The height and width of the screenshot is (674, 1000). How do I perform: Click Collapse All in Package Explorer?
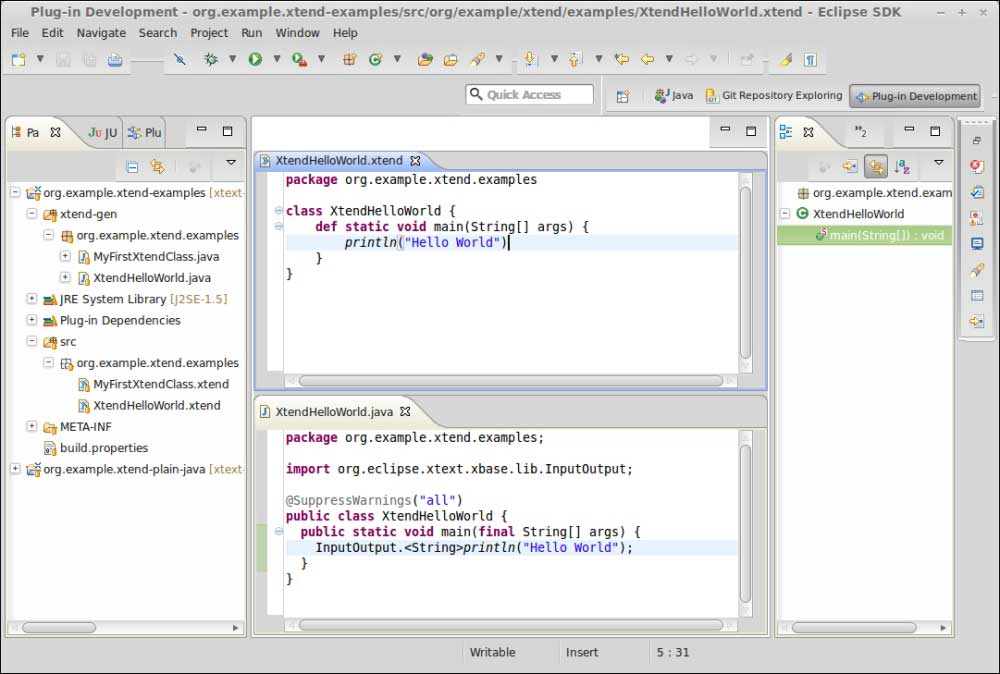132,167
